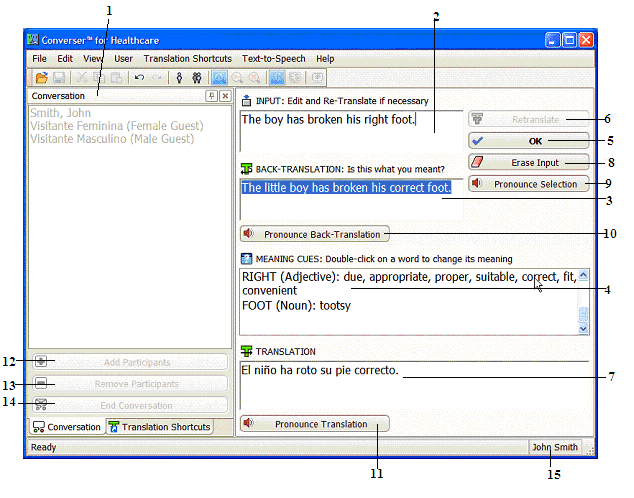The width and height of the screenshot is (634, 498).
Task: Select the Conversation tab at bottom
Action: coord(67,427)
